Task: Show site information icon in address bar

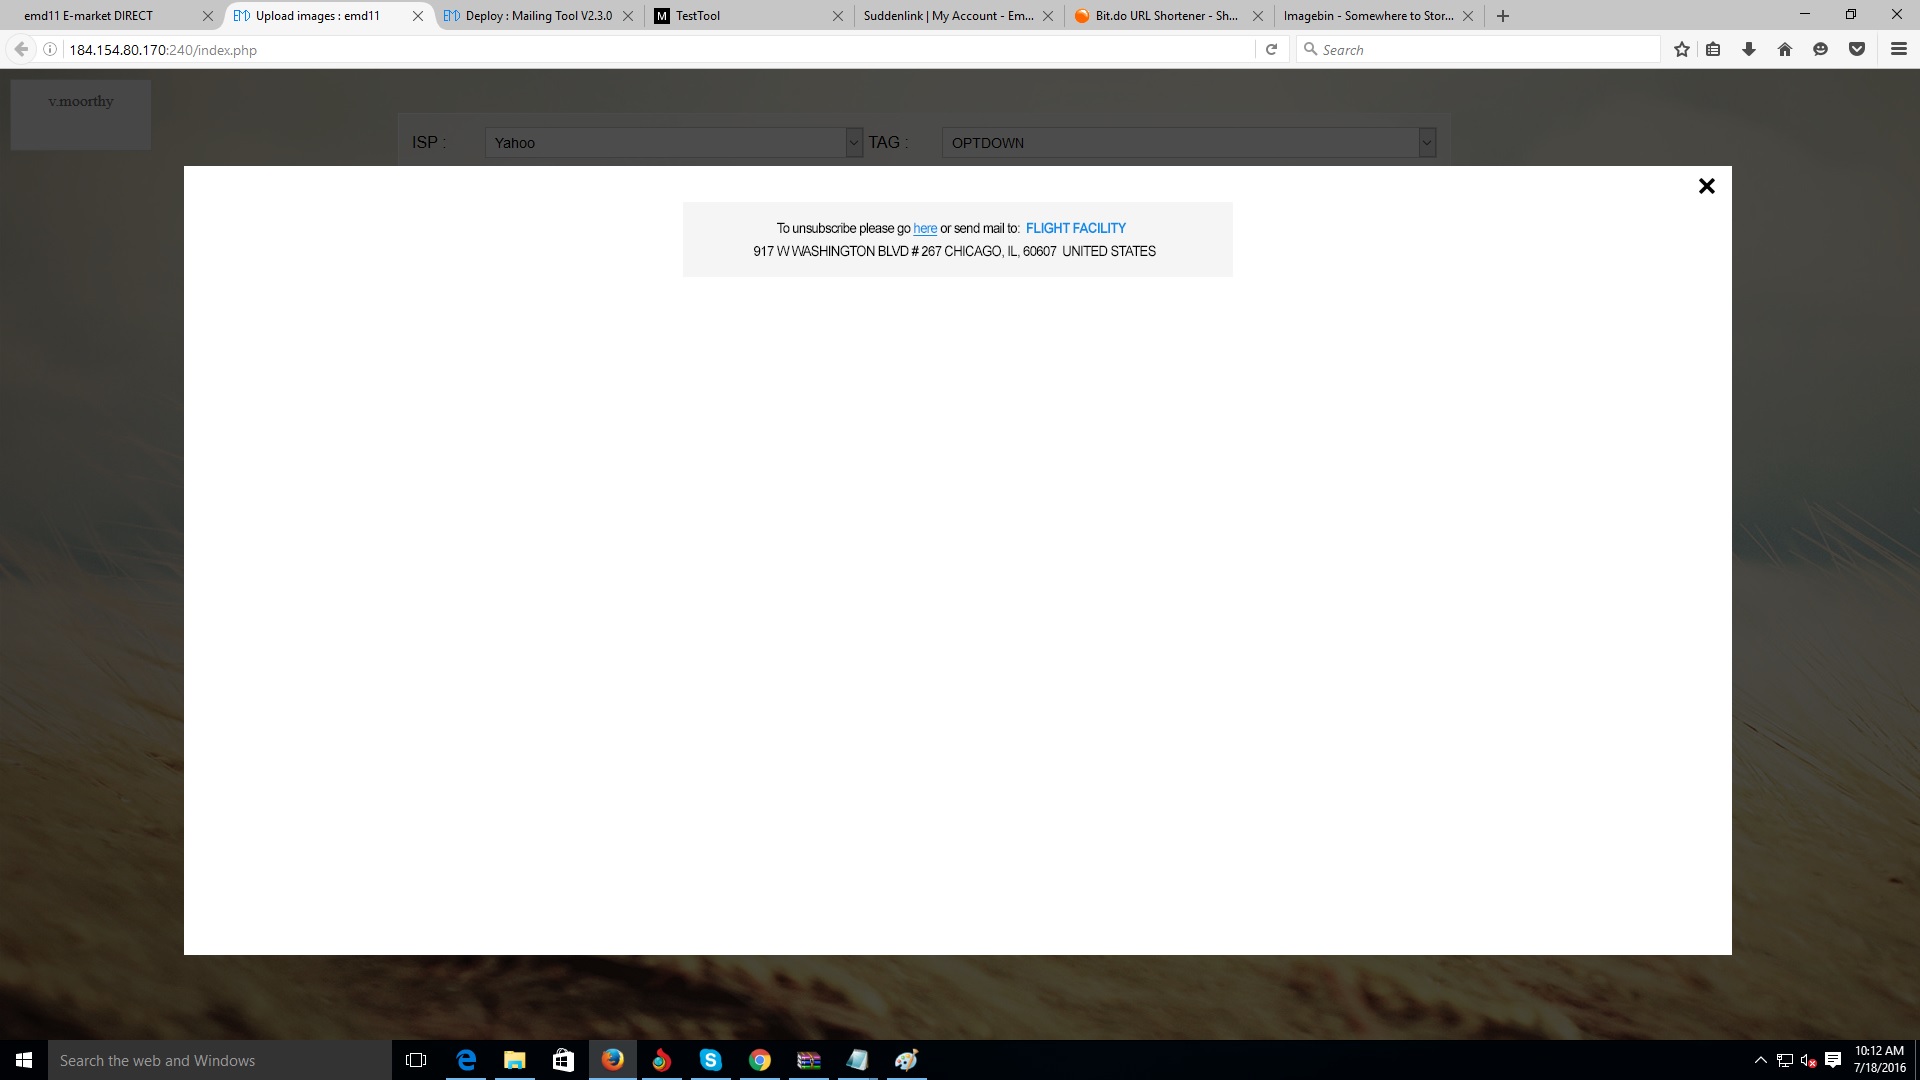Action: (x=50, y=49)
